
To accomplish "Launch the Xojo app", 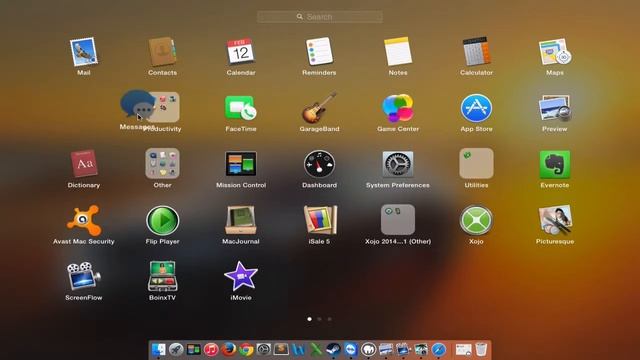I will click(x=476, y=220).
